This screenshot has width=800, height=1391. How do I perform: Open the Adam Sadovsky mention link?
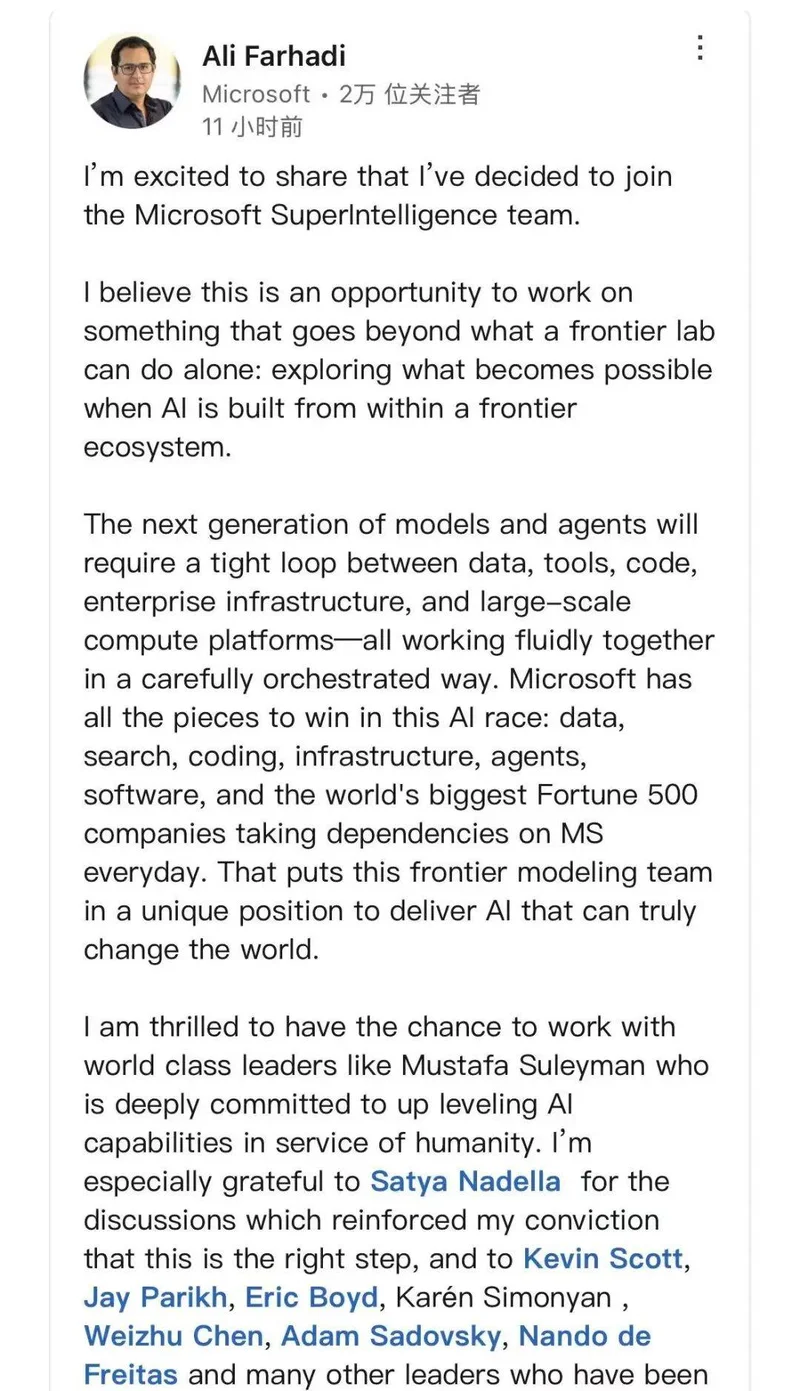point(395,1336)
